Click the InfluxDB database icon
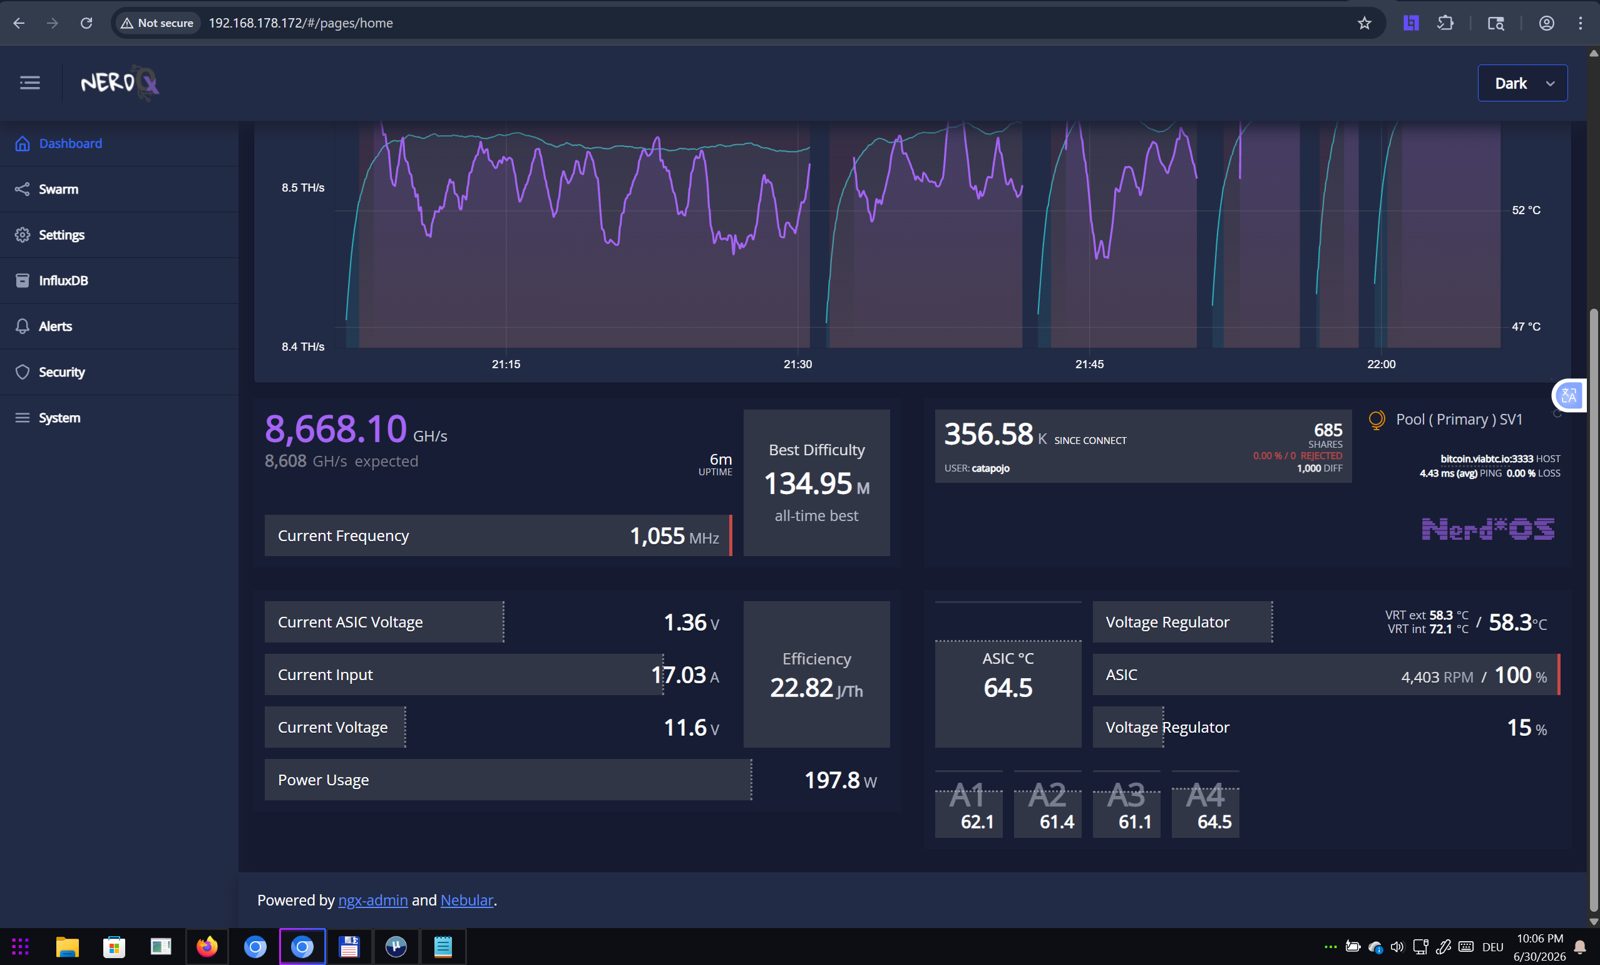The height and width of the screenshot is (965, 1600). pos(22,281)
